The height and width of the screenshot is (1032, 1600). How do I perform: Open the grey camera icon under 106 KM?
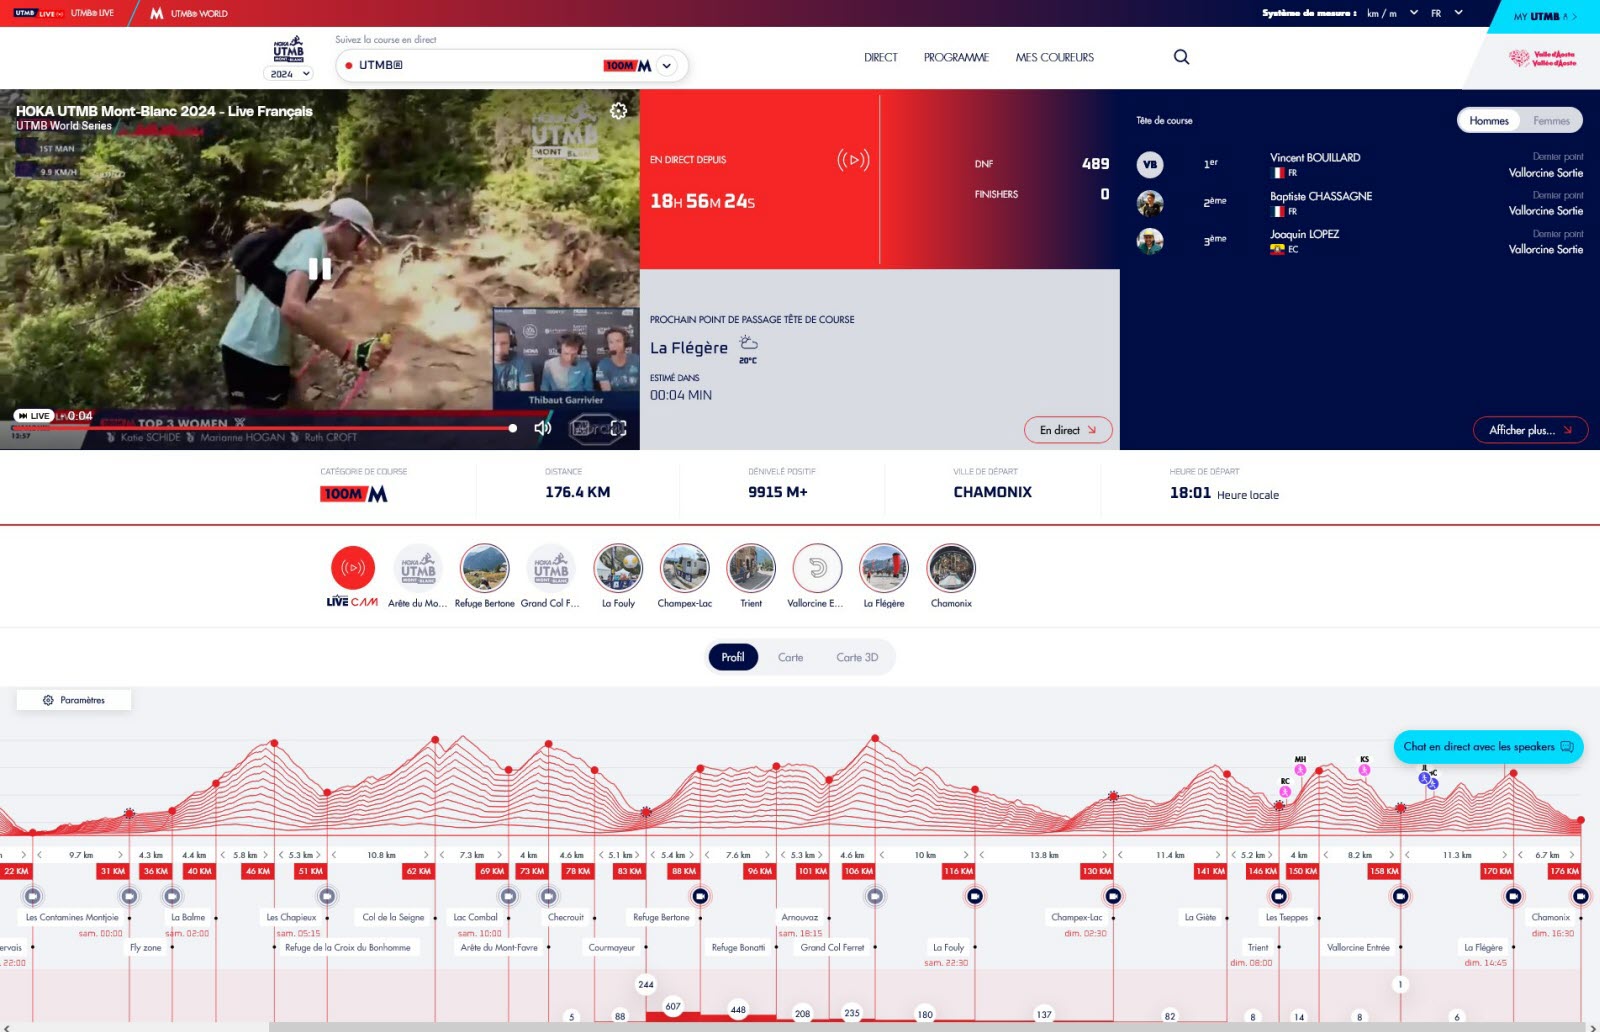pyautogui.click(x=875, y=896)
